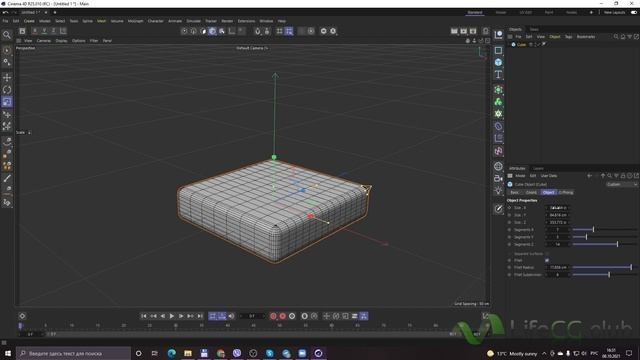Toggle the new layouts switch at top right
The image size is (640, 360).
pos(634,12)
